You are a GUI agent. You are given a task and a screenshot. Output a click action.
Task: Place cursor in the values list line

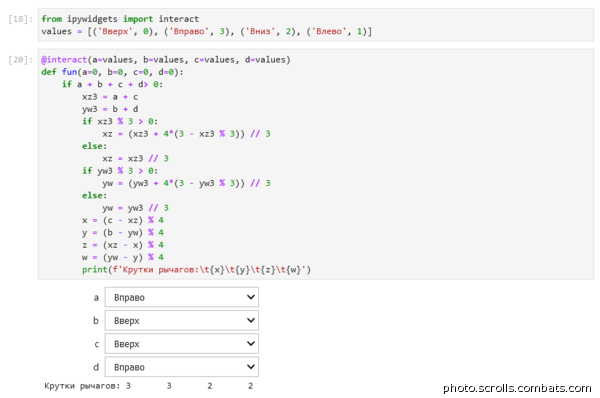(x=207, y=31)
